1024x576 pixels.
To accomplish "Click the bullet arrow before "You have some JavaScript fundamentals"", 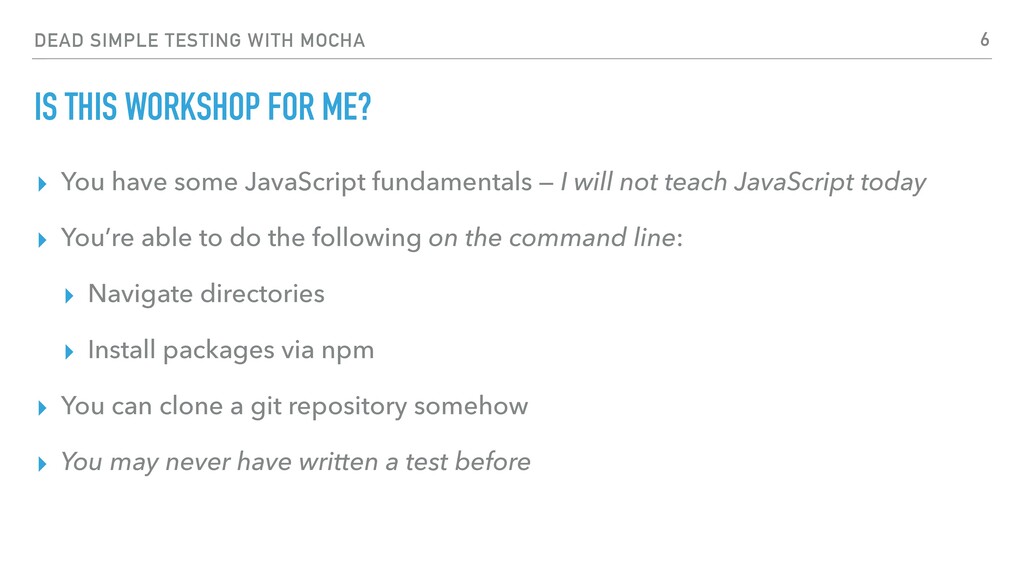I will pos(42,184).
